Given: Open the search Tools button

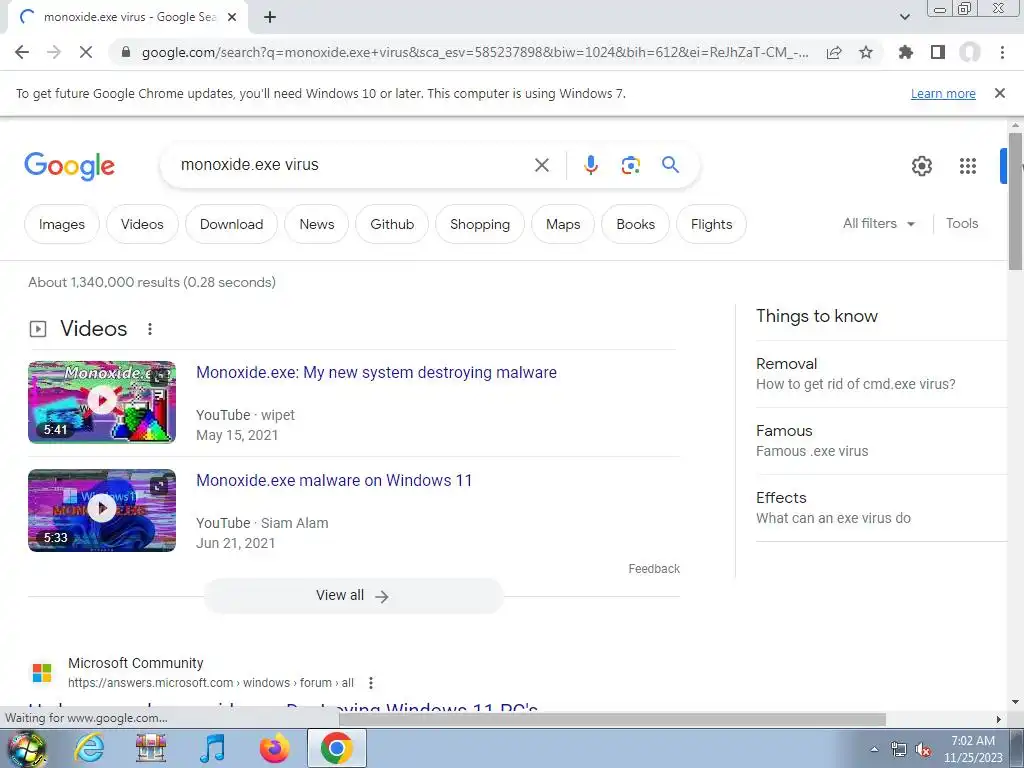Looking at the screenshot, I should point(962,223).
